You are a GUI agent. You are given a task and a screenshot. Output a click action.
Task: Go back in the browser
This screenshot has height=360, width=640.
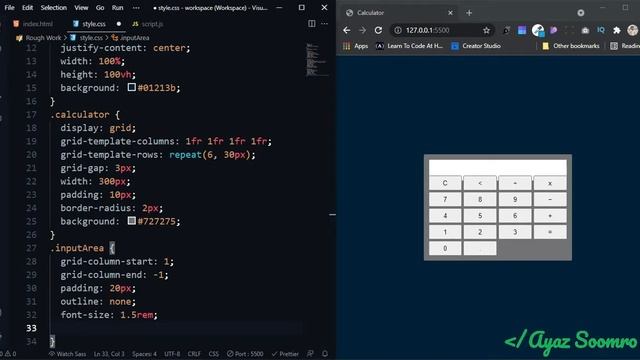pyautogui.click(x=347, y=30)
